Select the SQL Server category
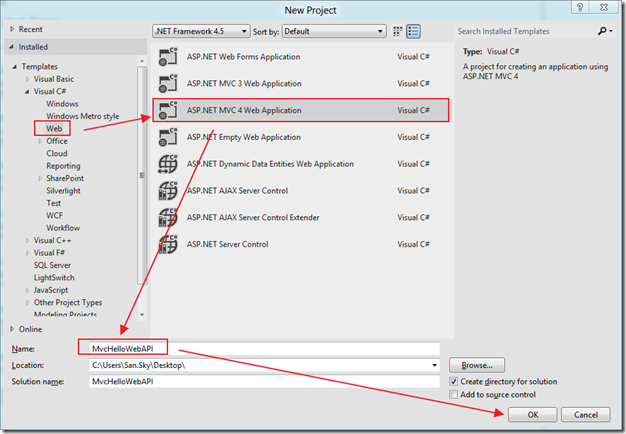The height and width of the screenshot is (434, 626). [x=52, y=265]
